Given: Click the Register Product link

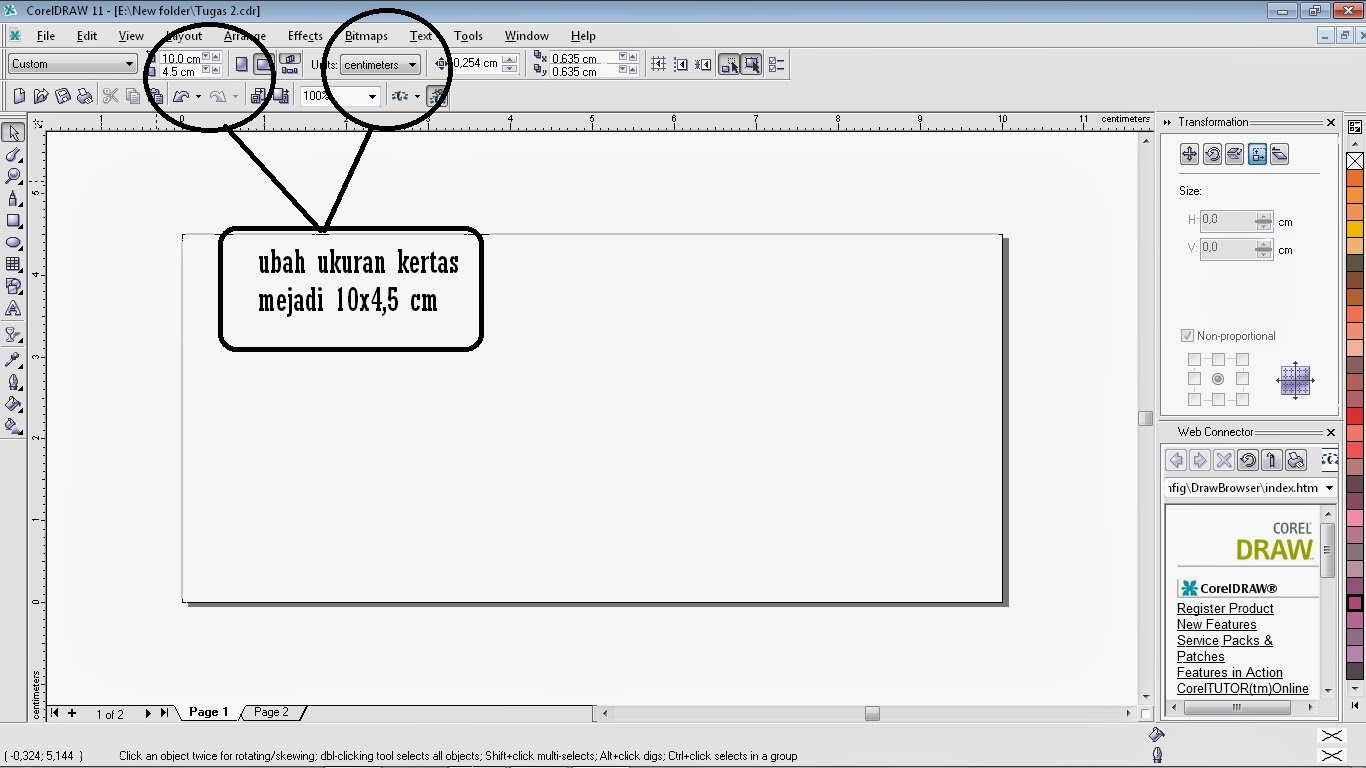Looking at the screenshot, I should click(1225, 608).
